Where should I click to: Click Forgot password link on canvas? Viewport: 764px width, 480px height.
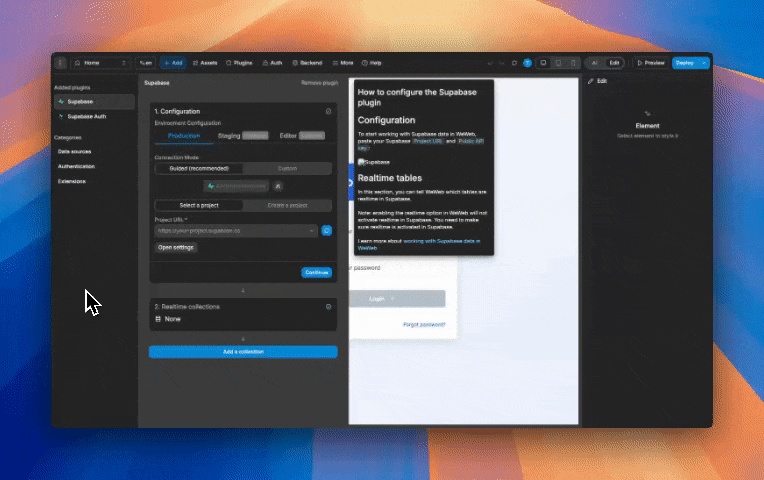[x=424, y=325]
